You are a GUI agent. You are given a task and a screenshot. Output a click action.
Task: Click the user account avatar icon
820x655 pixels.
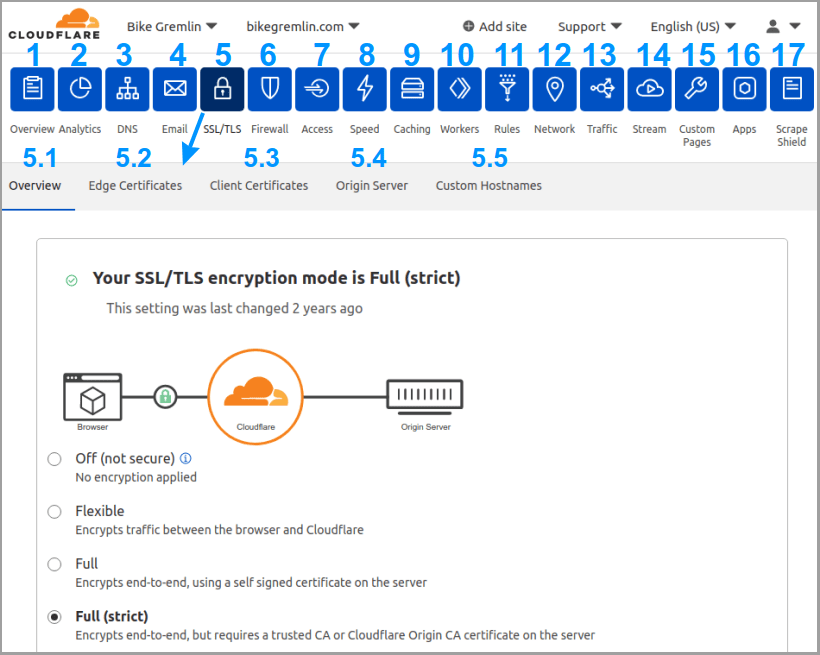point(773,26)
